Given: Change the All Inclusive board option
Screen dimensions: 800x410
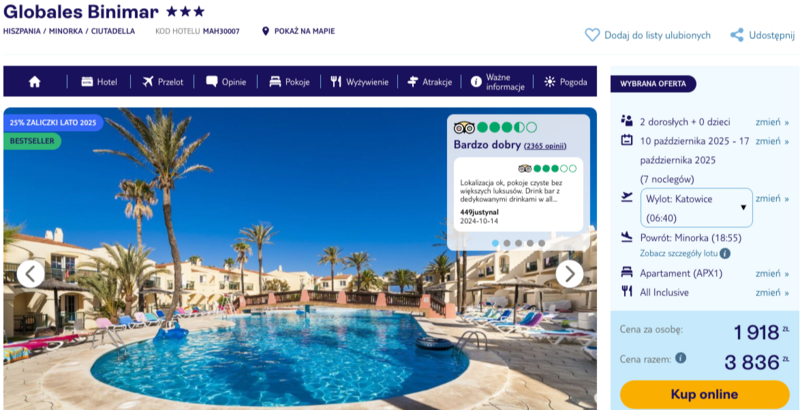Looking at the screenshot, I should (x=772, y=293).
